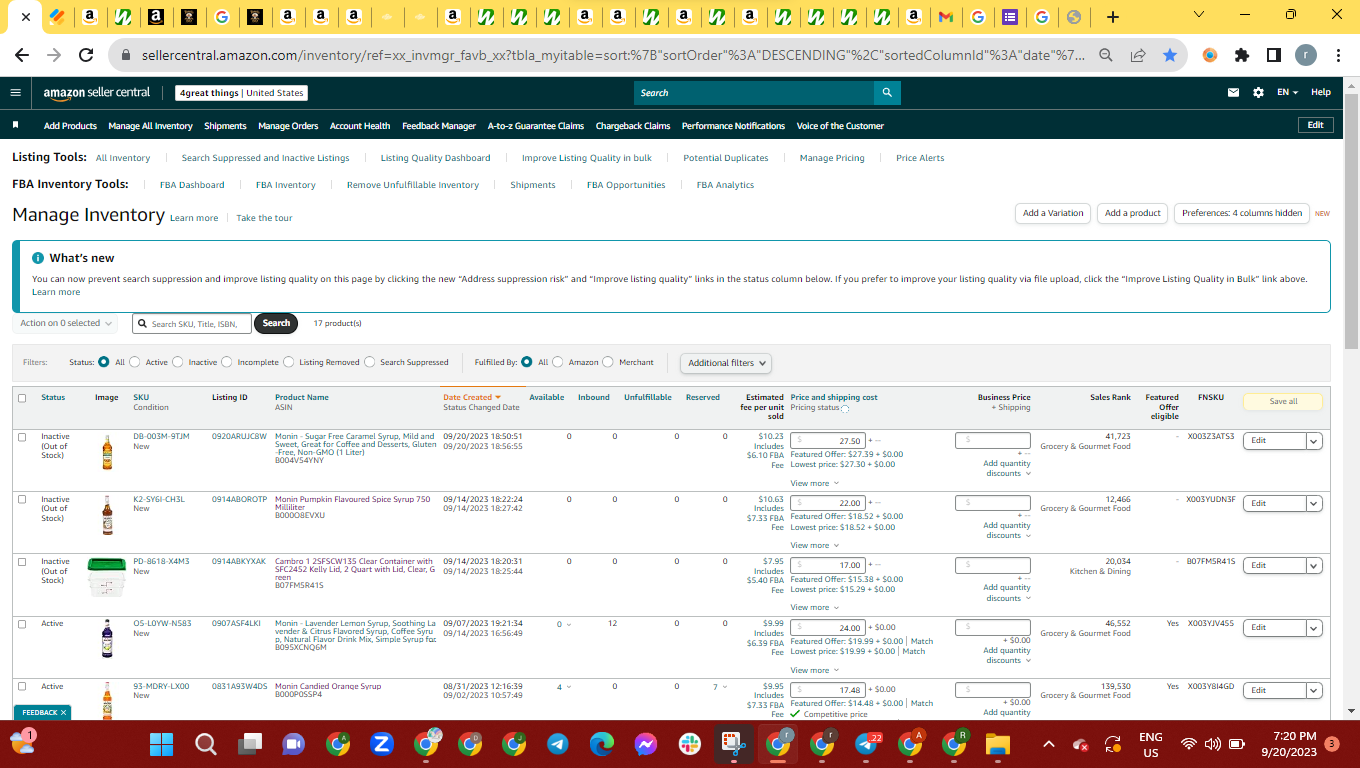Click the Windows Task View icon
The image size is (1360, 768).
(249, 744)
